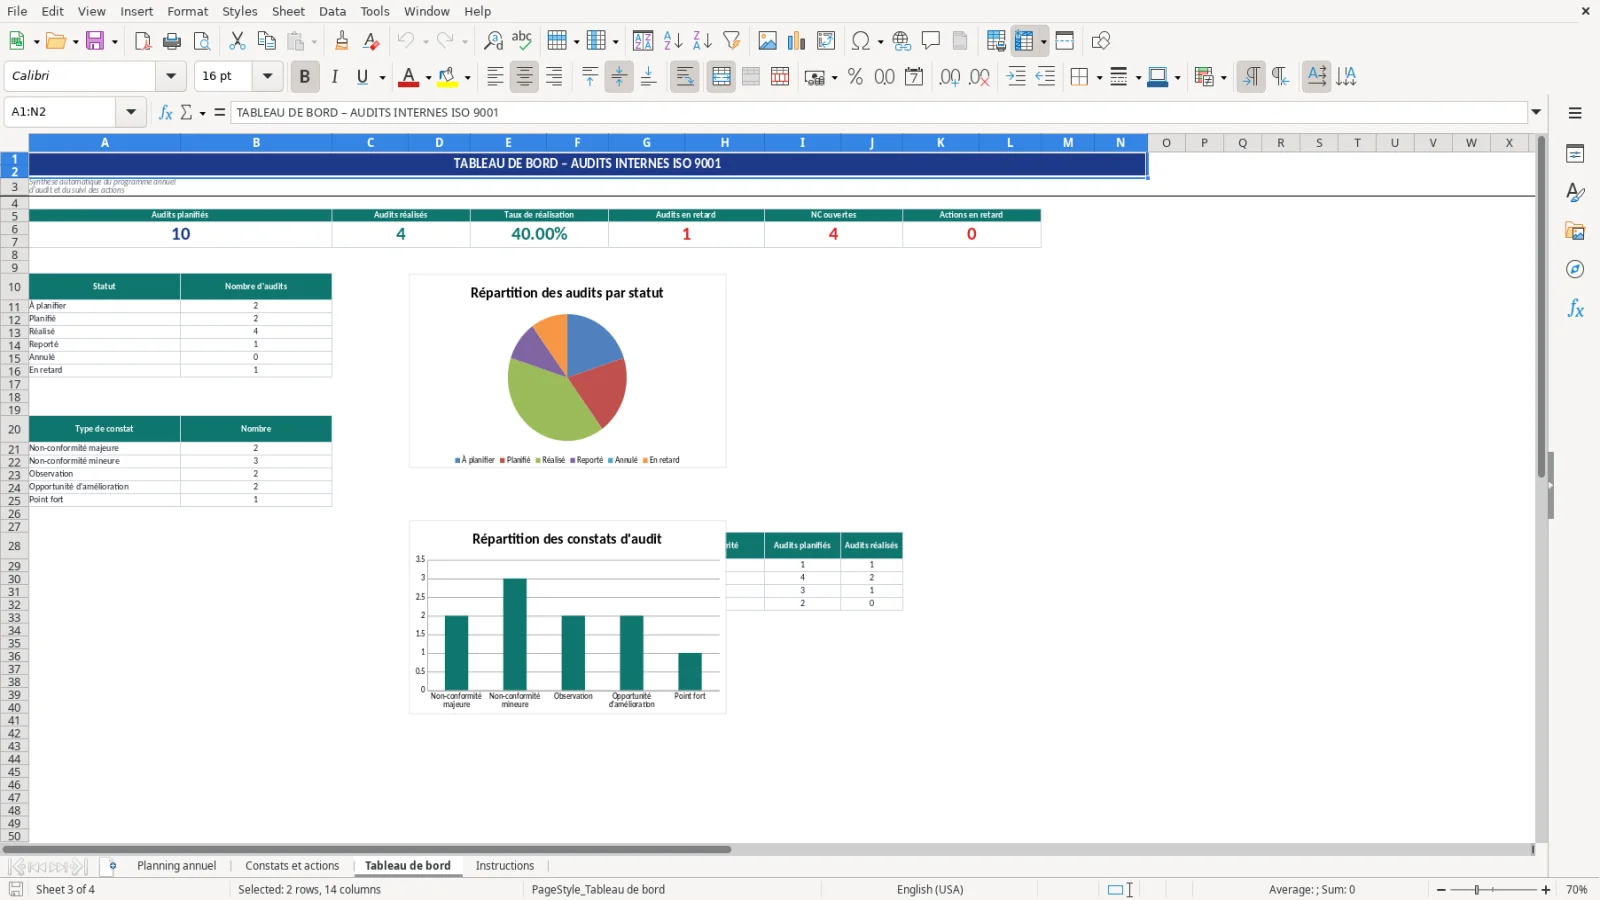Adjust the zoom slider

click(x=1477, y=890)
